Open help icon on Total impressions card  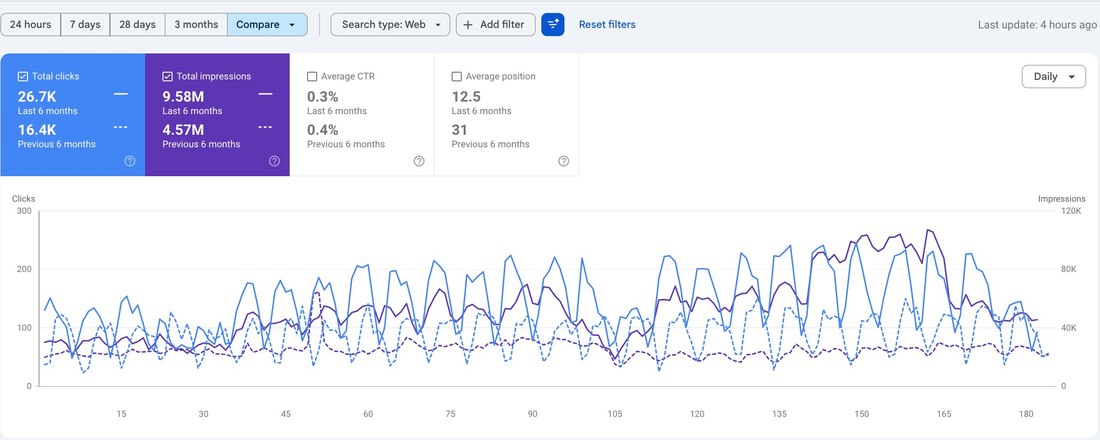click(x=274, y=161)
